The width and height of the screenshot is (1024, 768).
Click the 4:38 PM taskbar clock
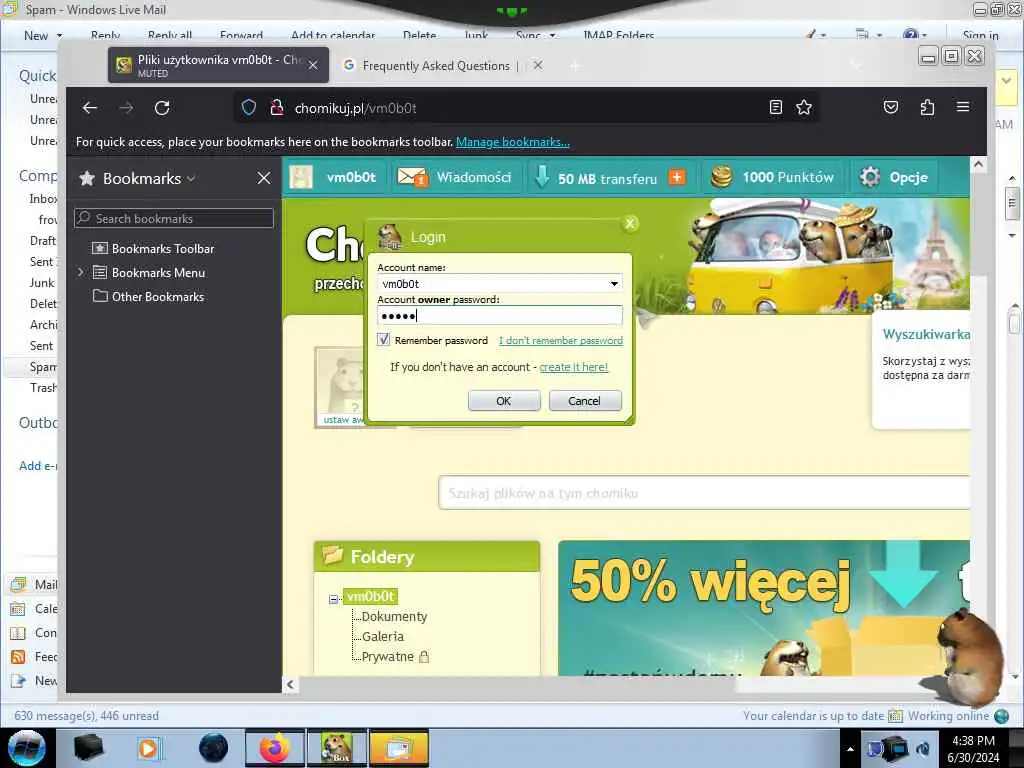(973, 748)
